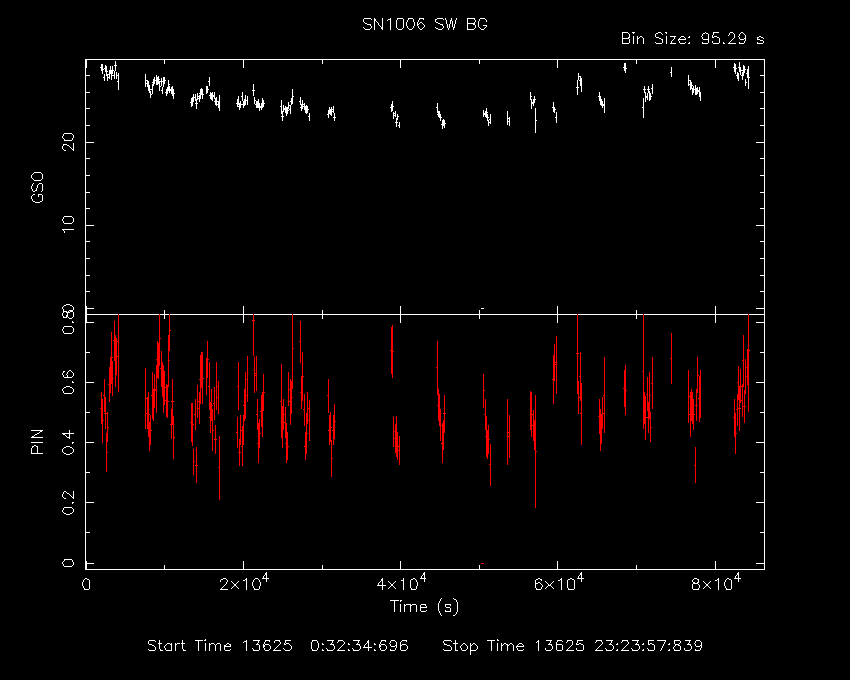Click the x-axis tick label "8×10⁴"
The image size is (850, 680).
click(716, 583)
